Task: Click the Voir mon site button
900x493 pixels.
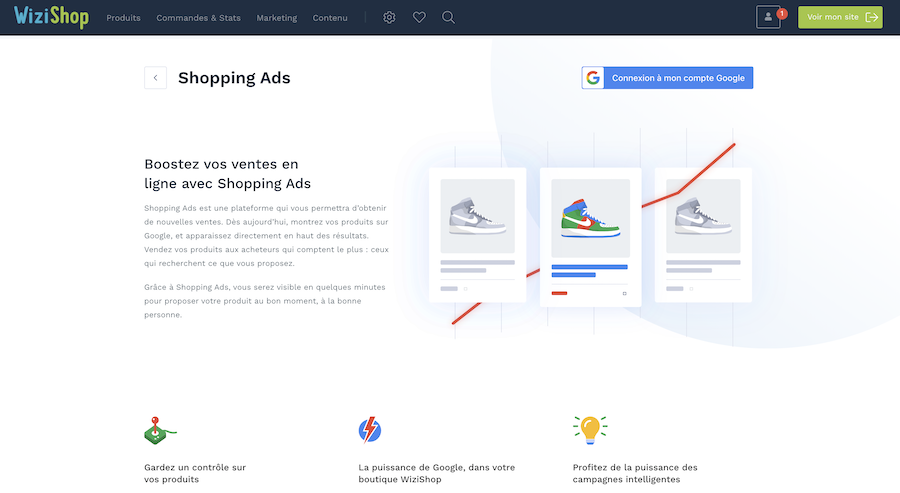Action: click(x=840, y=17)
